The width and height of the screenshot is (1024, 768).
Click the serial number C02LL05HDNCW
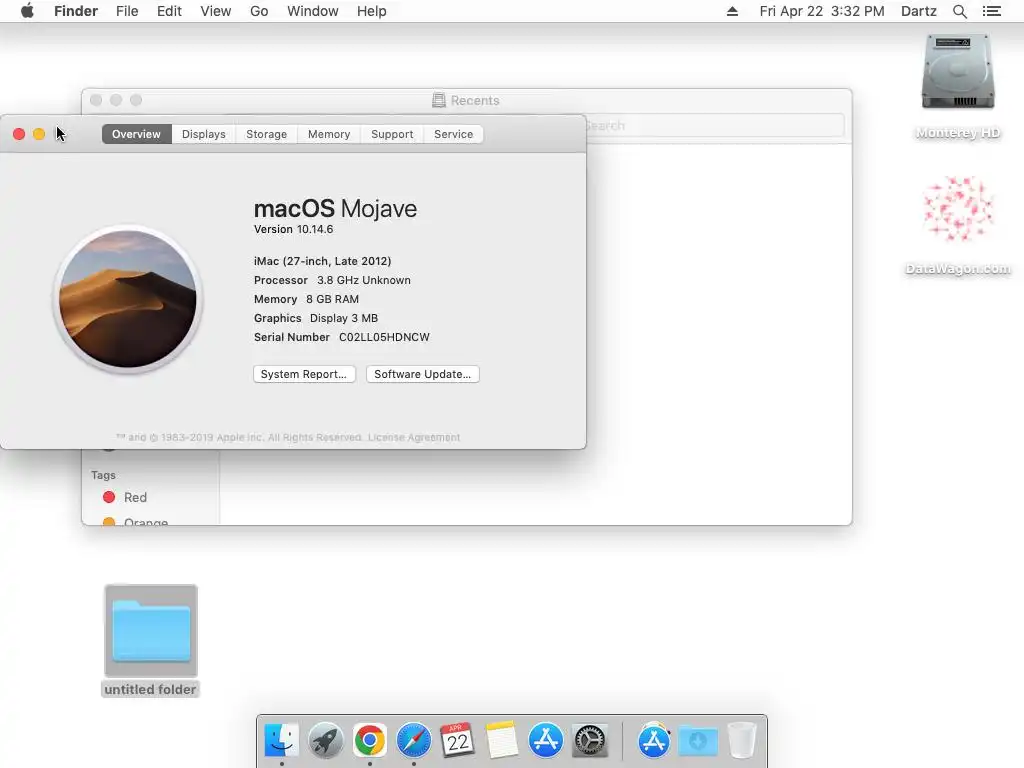pyautogui.click(x=384, y=337)
